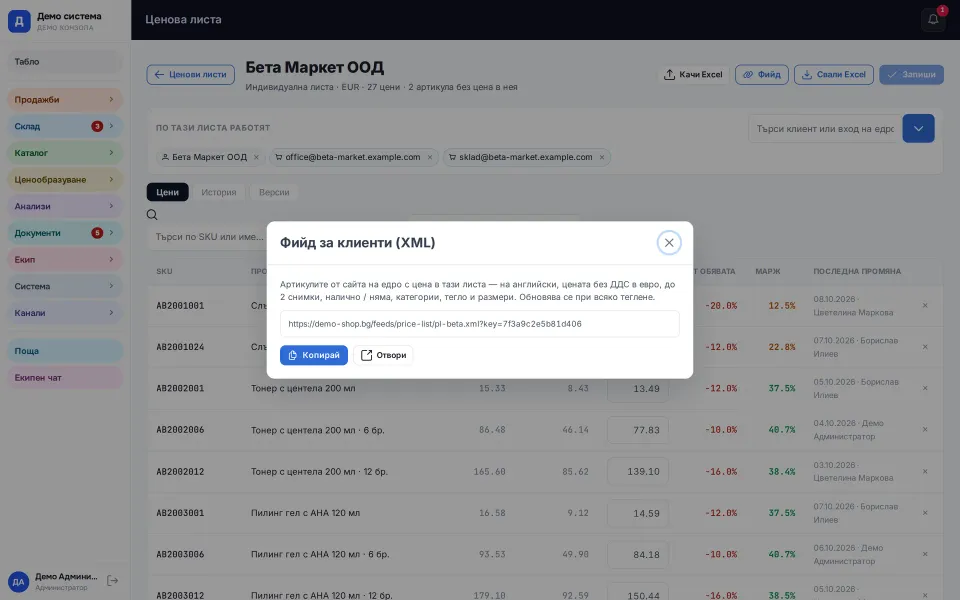The height and width of the screenshot is (600, 960).
Task: Close the XML feed dialog
Action: (669, 242)
